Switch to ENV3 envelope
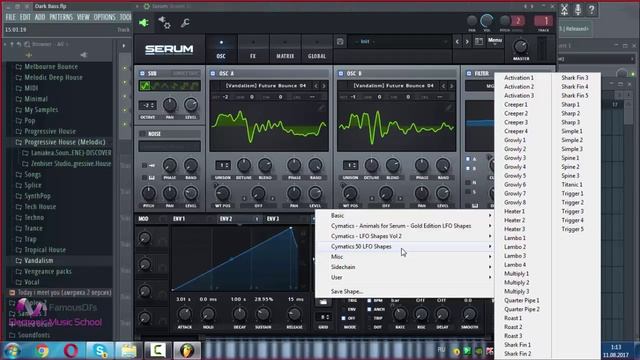Image resolution: width=640 pixels, height=360 pixels. (273, 219)
